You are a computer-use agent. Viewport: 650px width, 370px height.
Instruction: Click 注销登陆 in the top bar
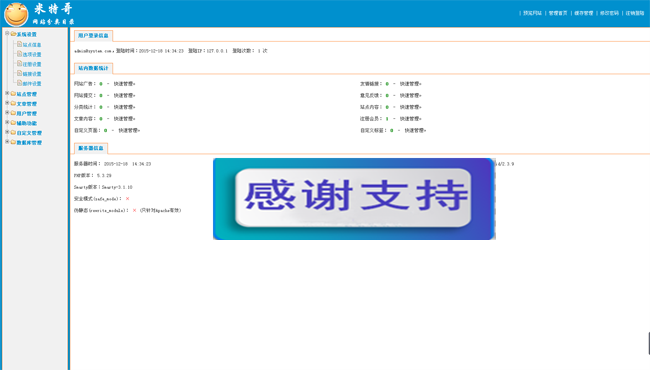coord(635,13)
